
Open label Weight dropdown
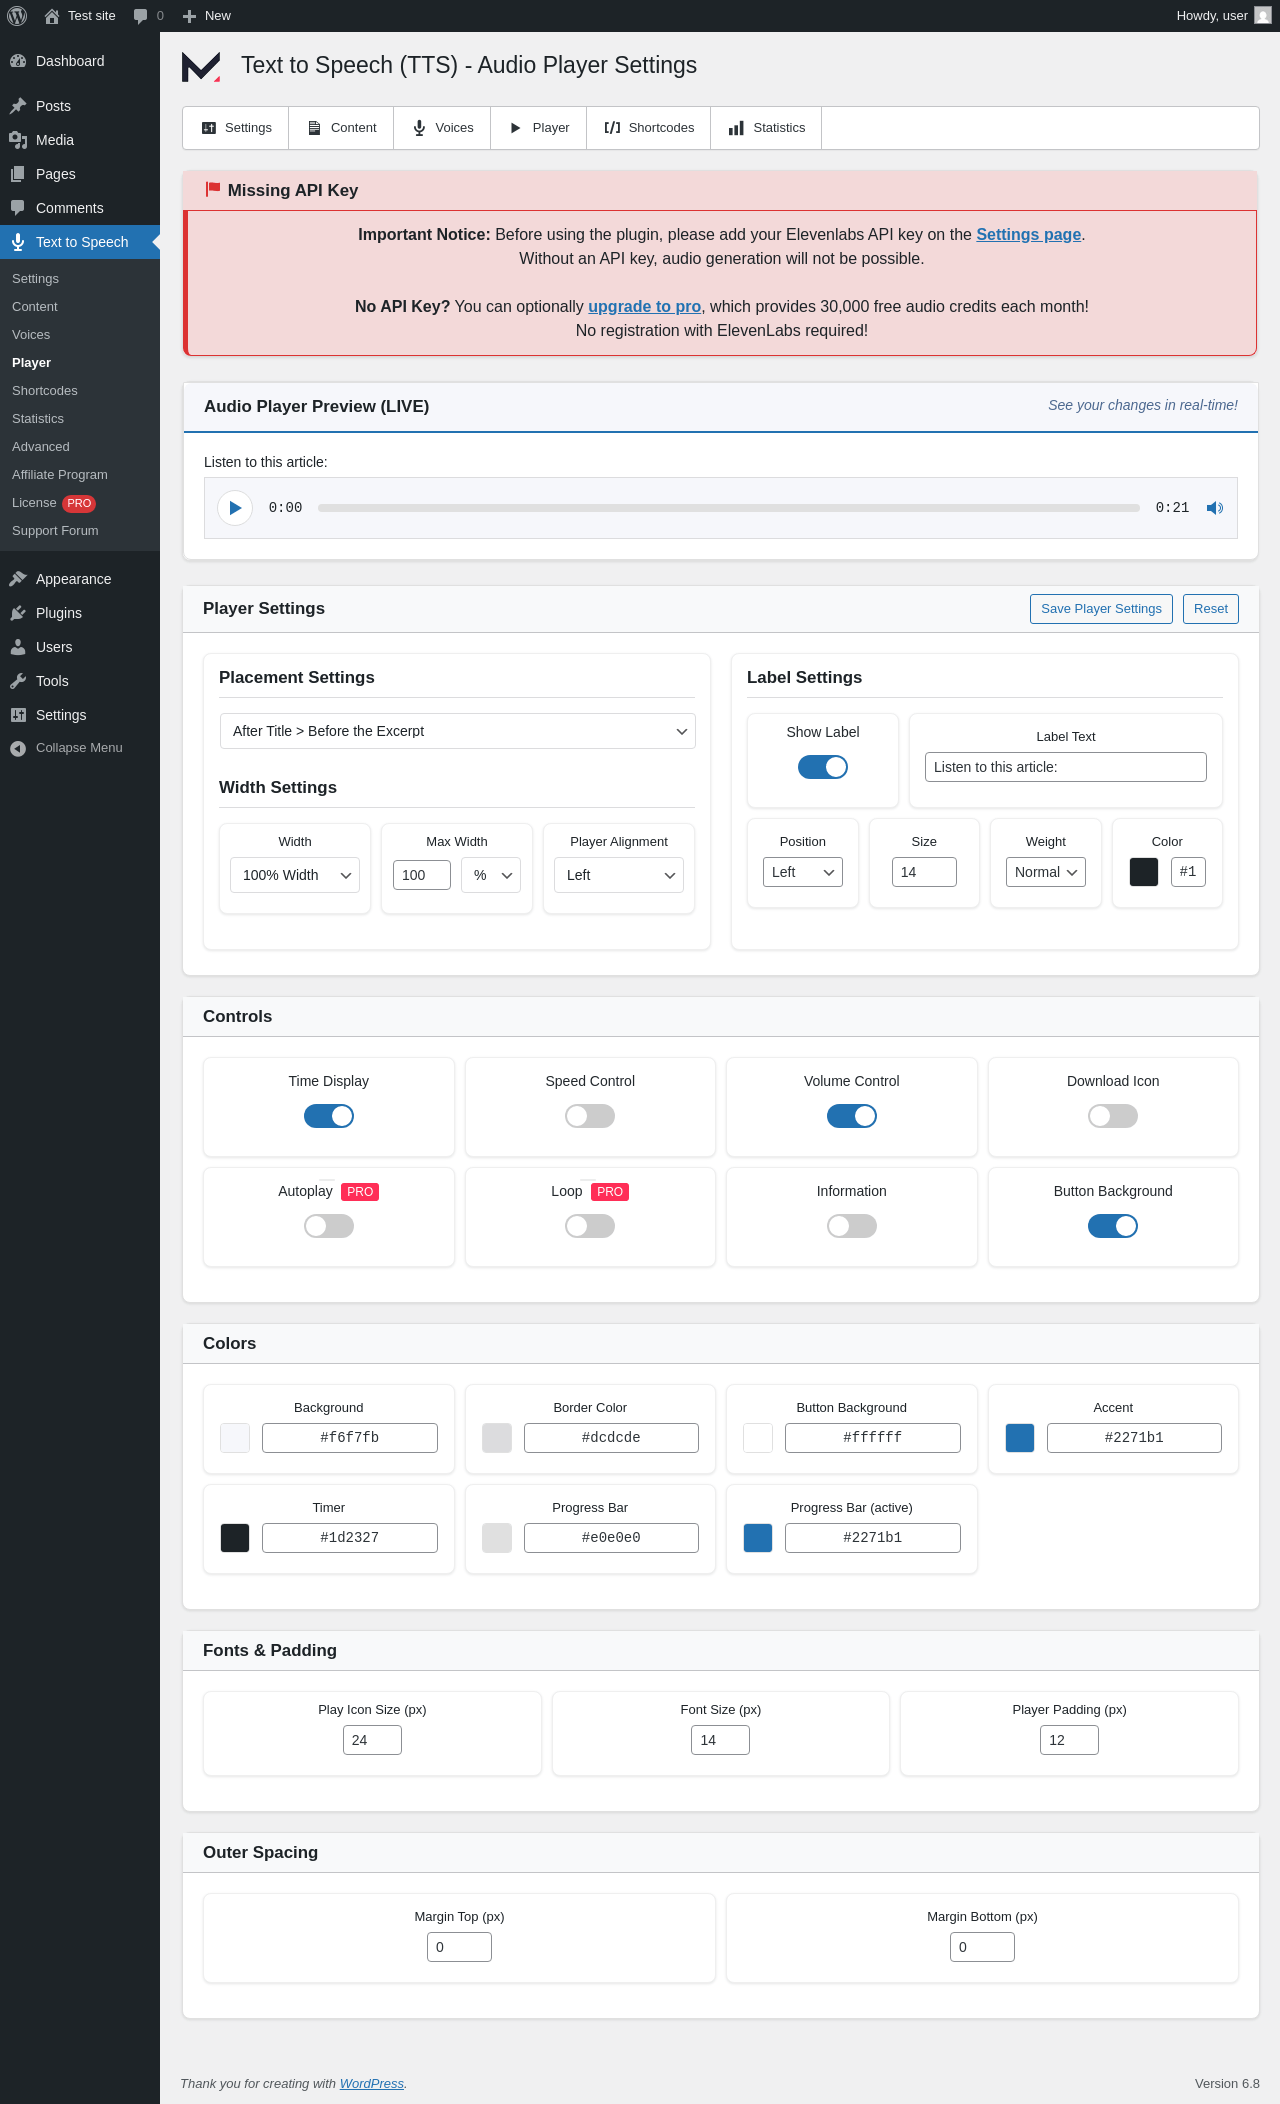pyautogui.click(x=1046, y=872)
